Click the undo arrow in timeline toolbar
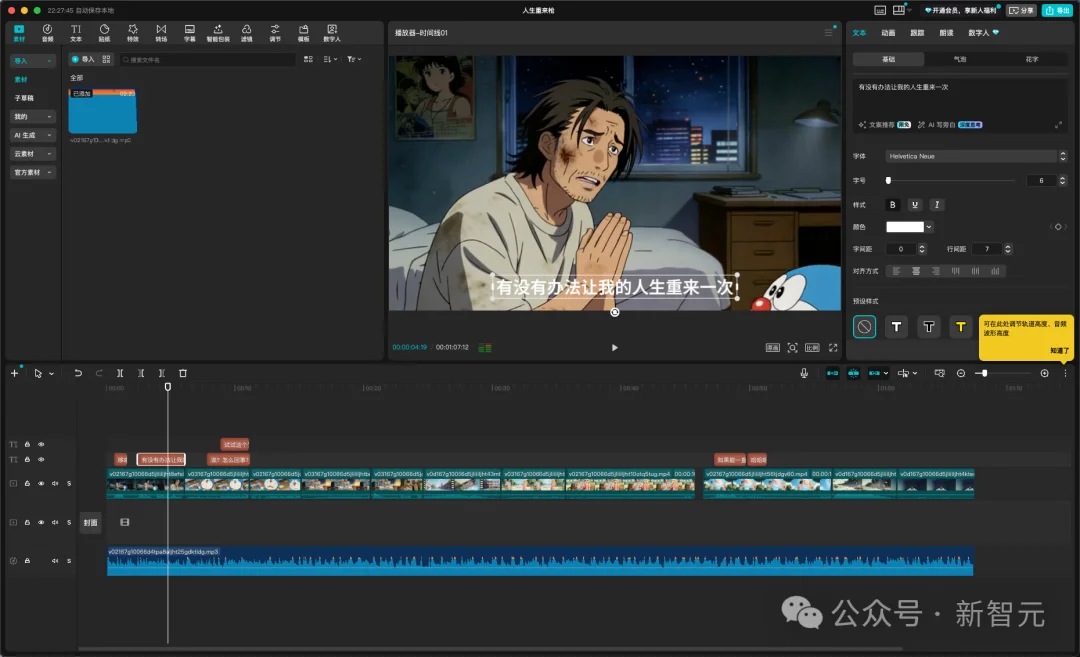The width and height of the screenshot is (1080, 657). 78,373
